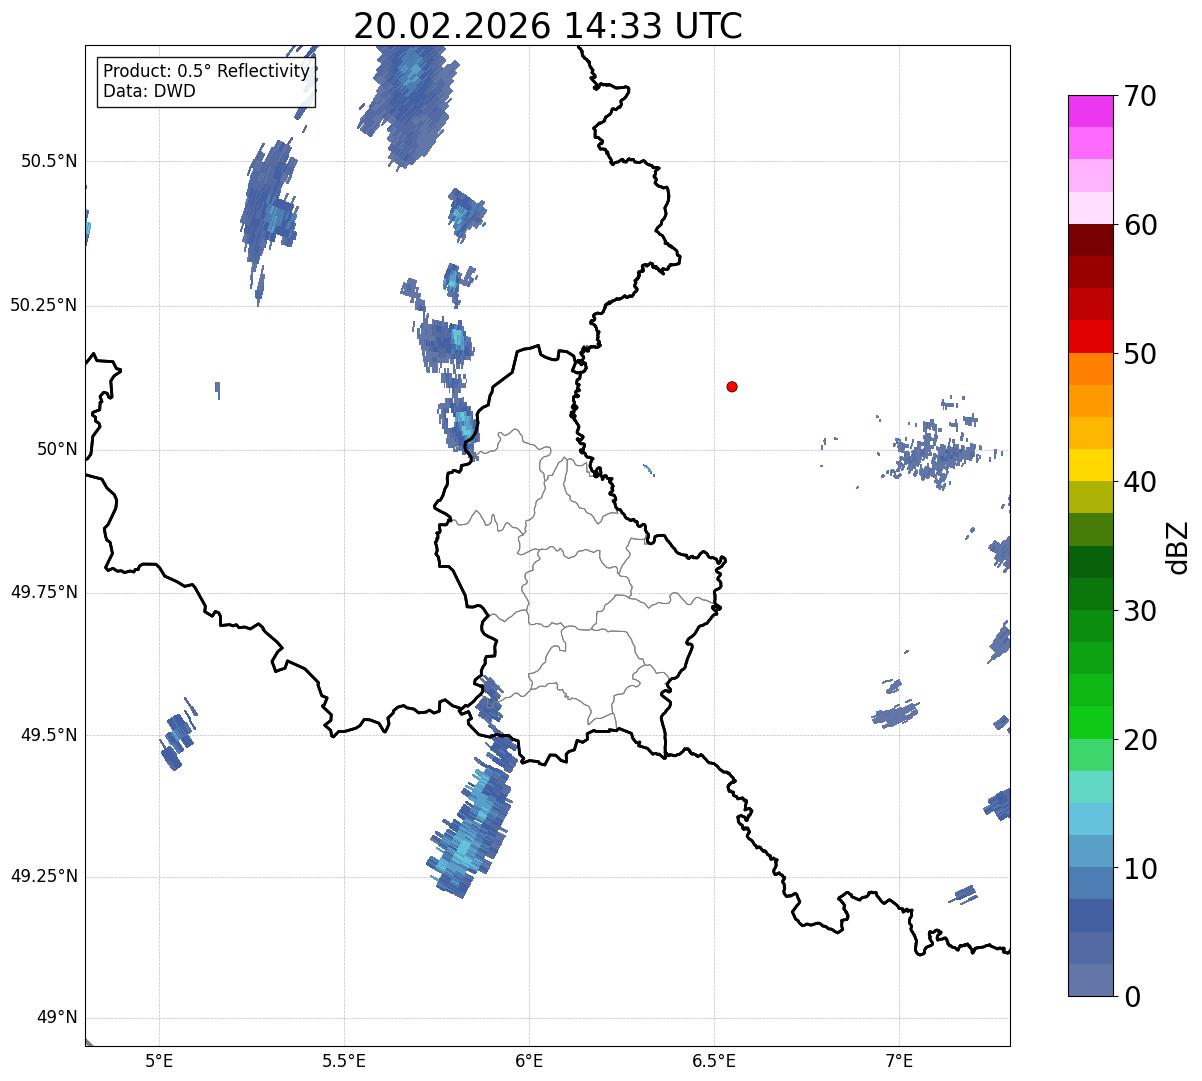Click the turquoise swatch between 15 and 20

(x=1091, y=787)
